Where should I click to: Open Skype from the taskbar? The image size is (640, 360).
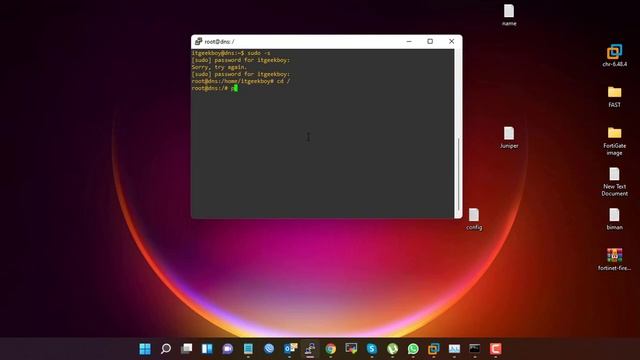coord(371,349)
